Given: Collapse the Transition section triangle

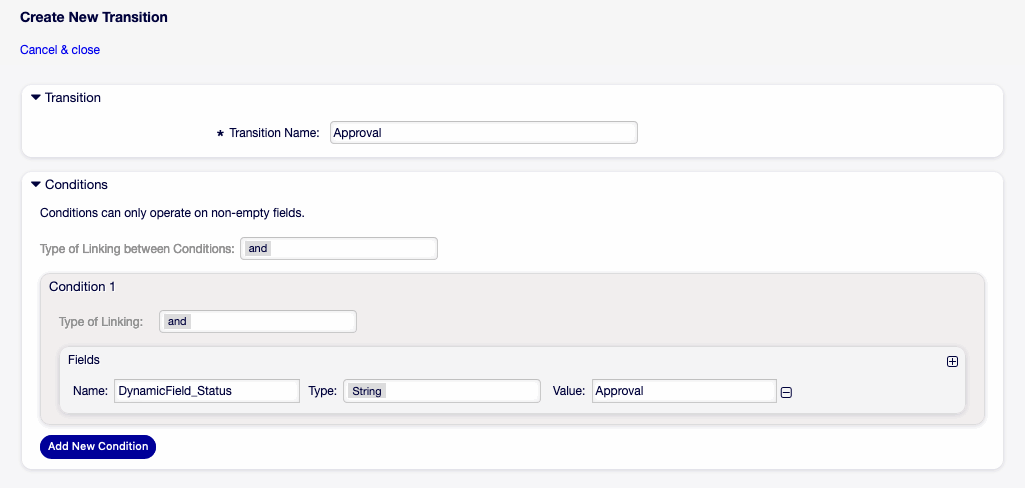Looking at the screenshot, I should coord(36,98).
